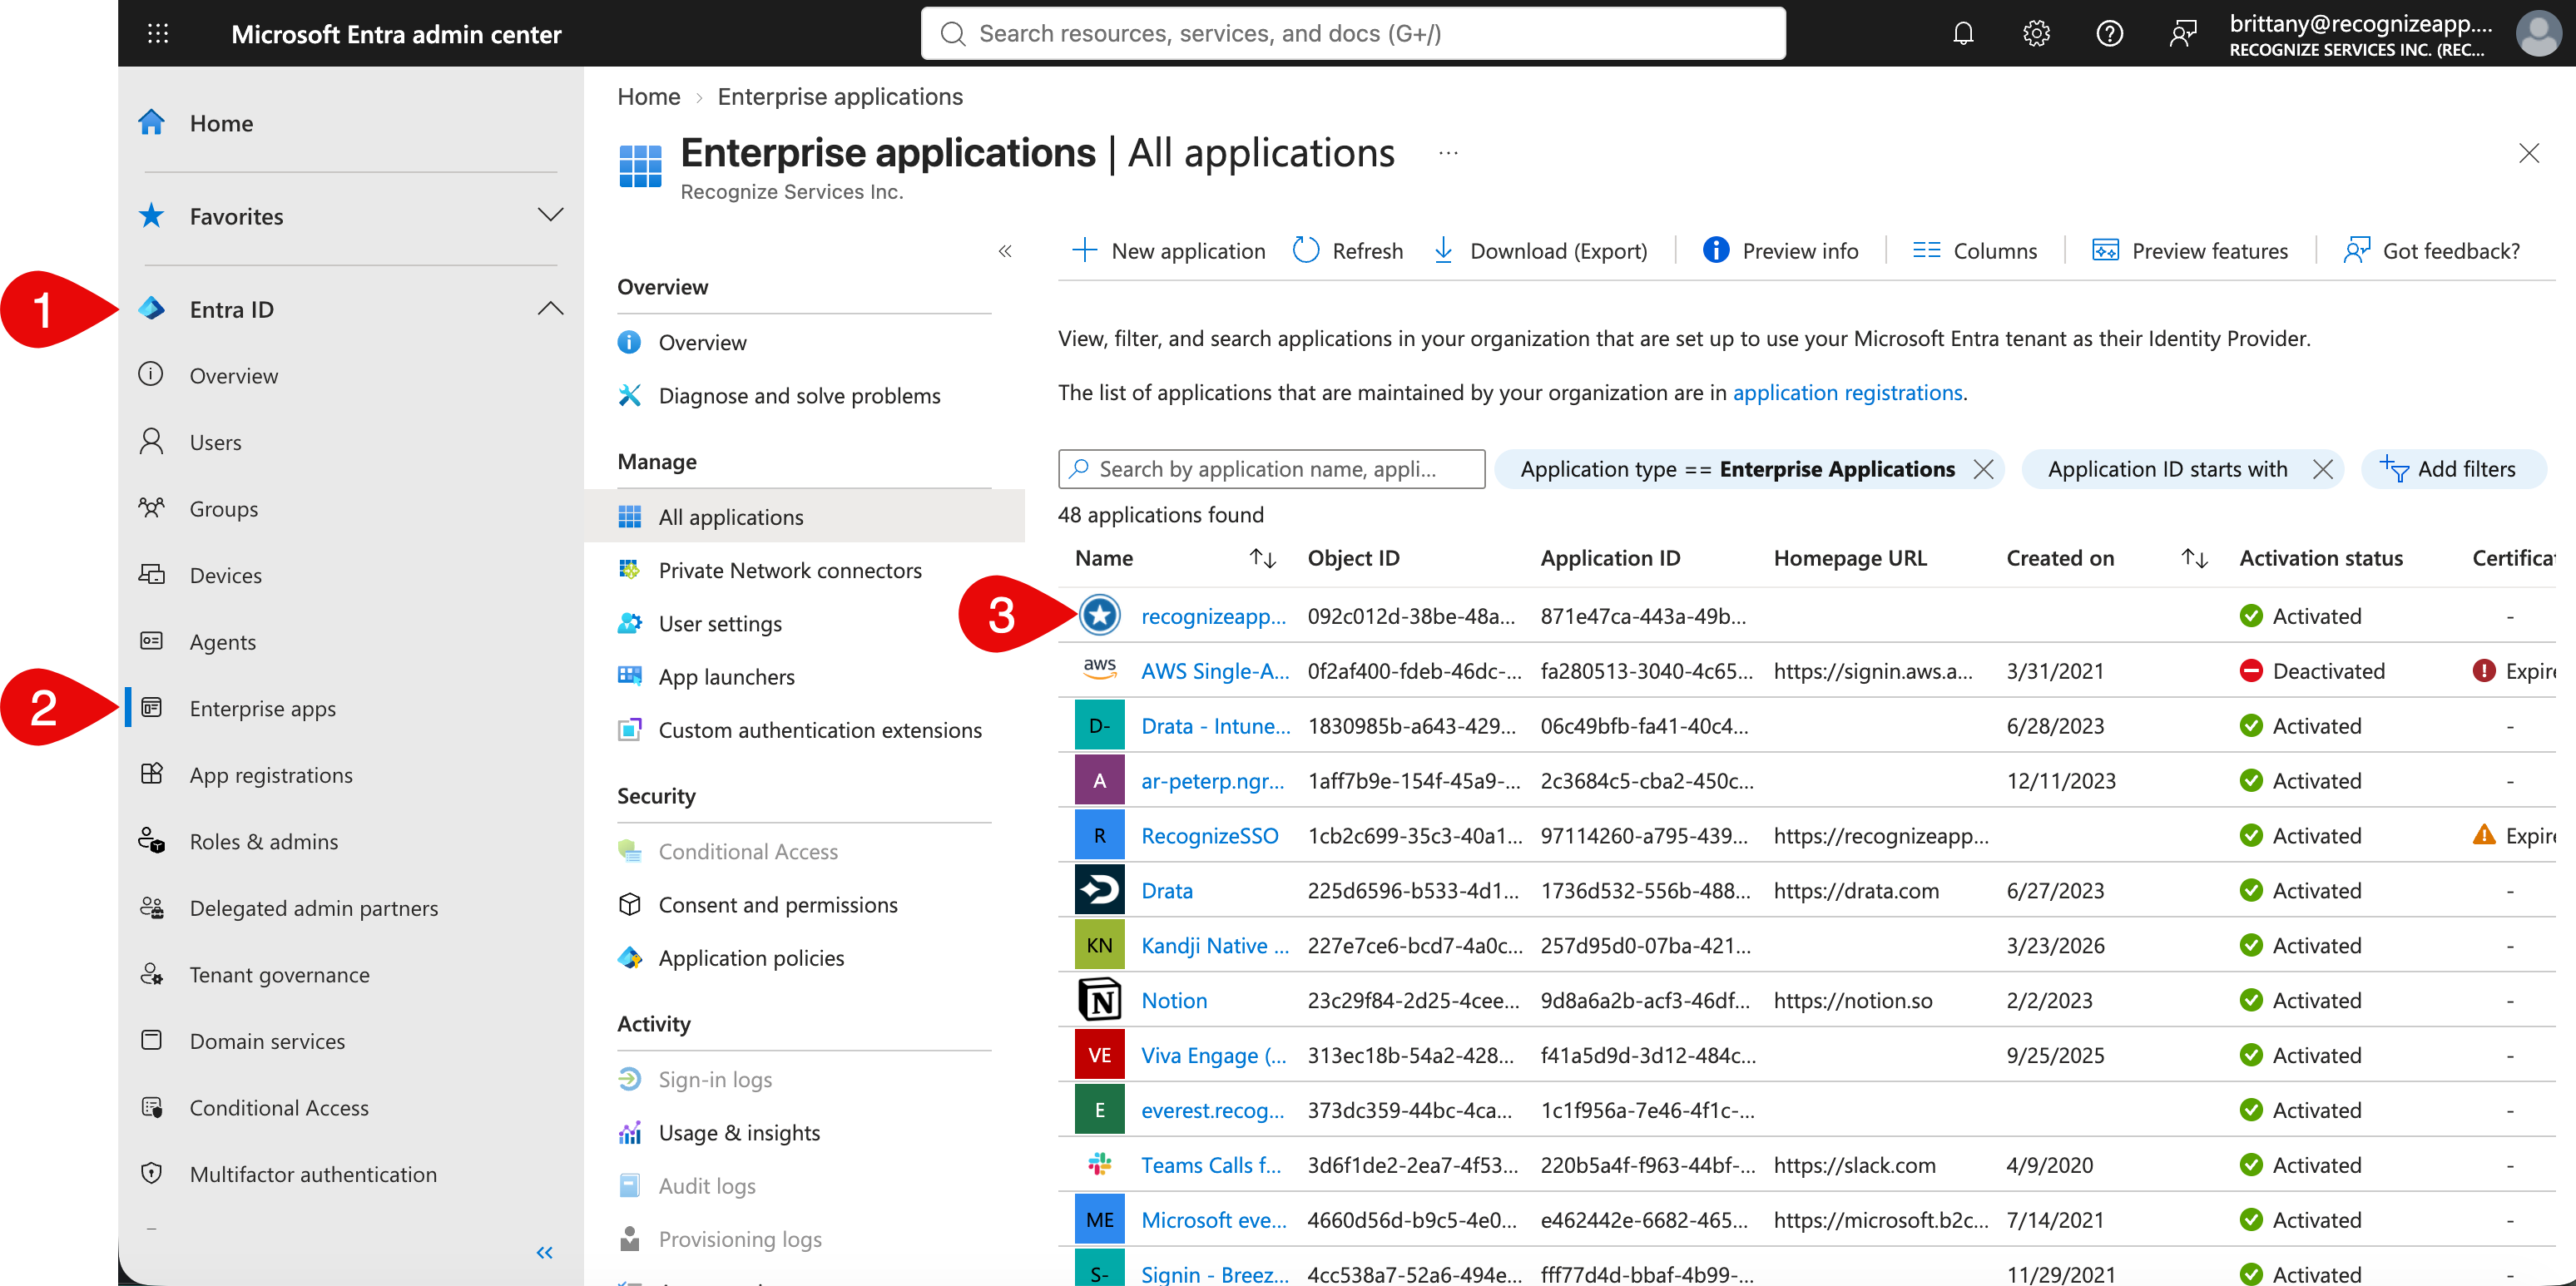Open notifications bell icon
This screenshot has height=1286, width=2576.
coord(1962,34)
